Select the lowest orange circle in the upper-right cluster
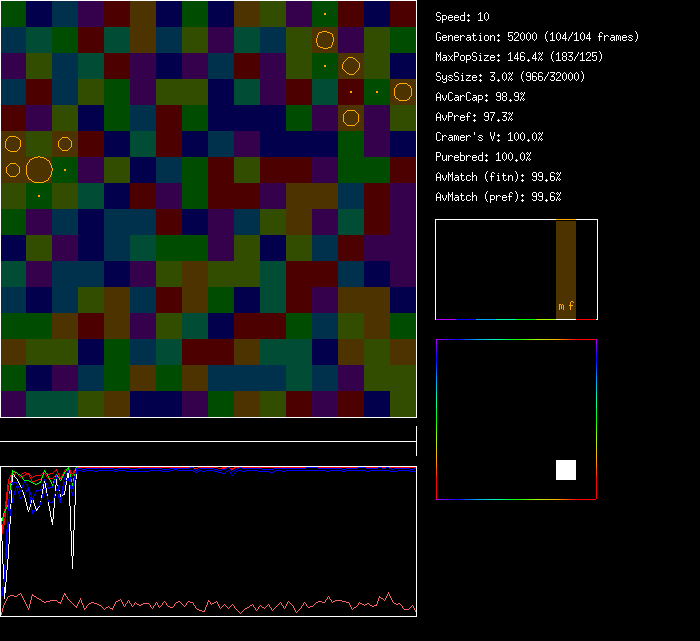Image resolution: width=700 pixels, height=641 pixels. pos(350,118)
